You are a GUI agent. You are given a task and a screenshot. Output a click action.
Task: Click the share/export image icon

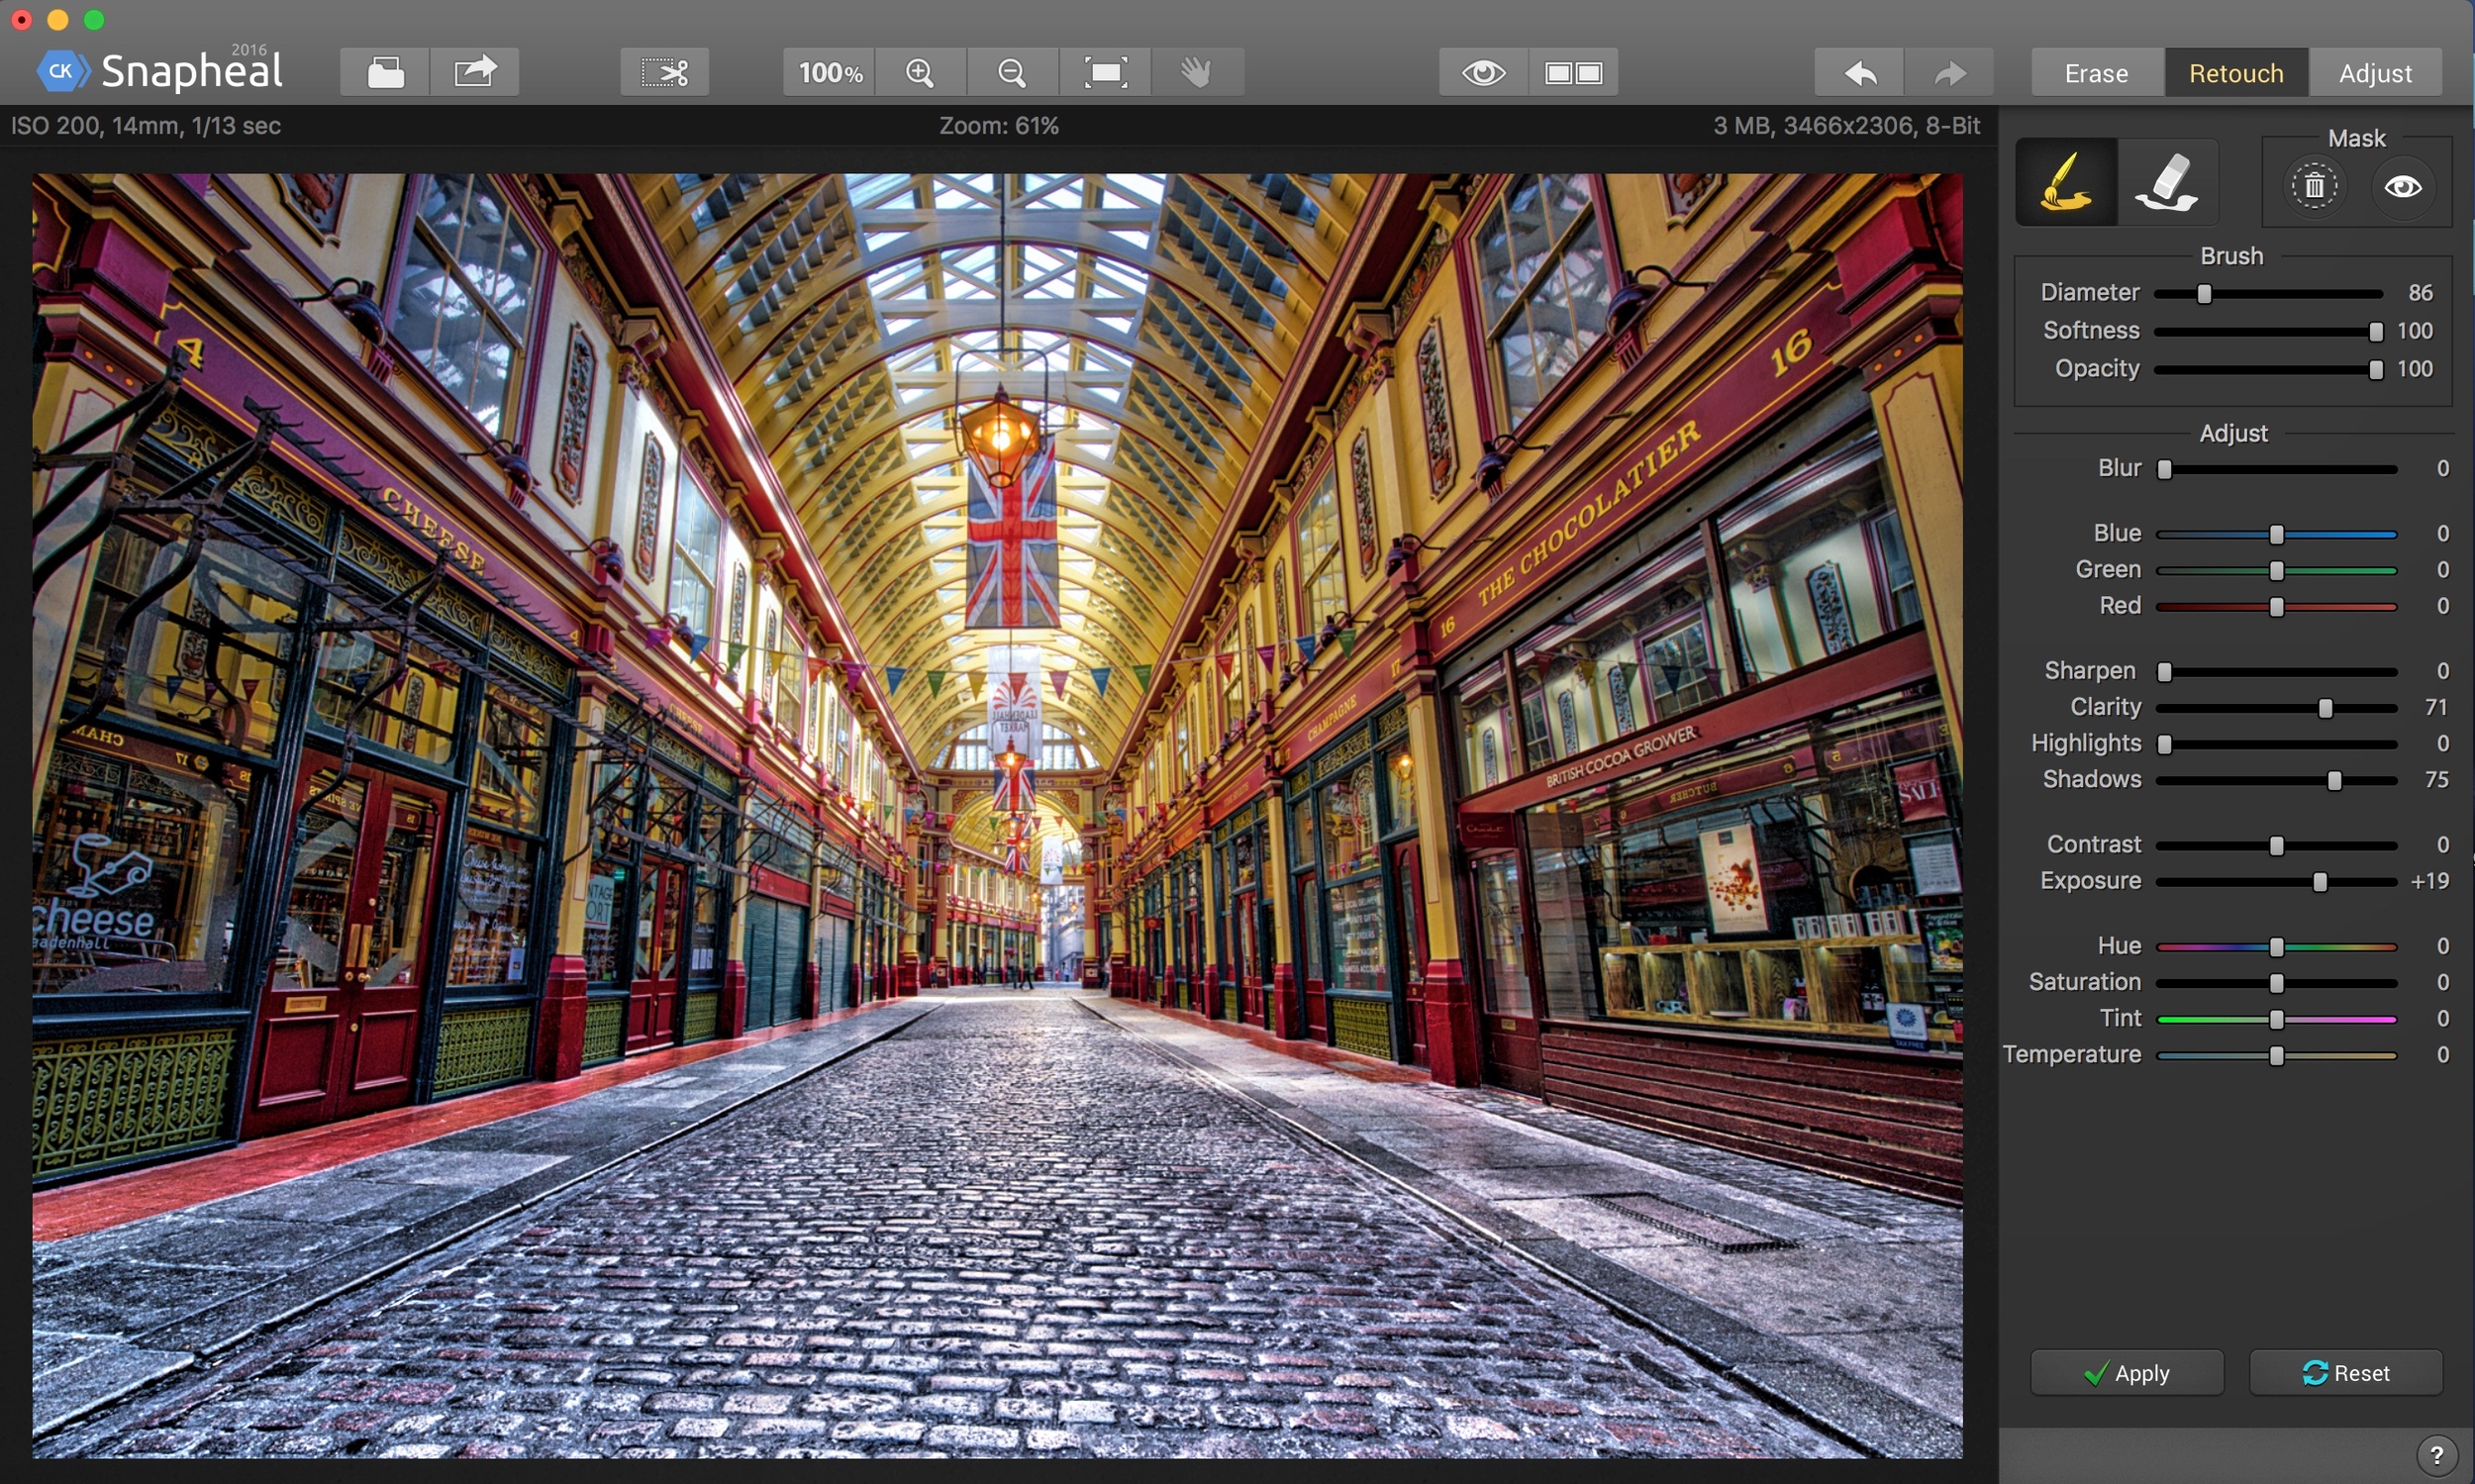(x=475, y=72)
